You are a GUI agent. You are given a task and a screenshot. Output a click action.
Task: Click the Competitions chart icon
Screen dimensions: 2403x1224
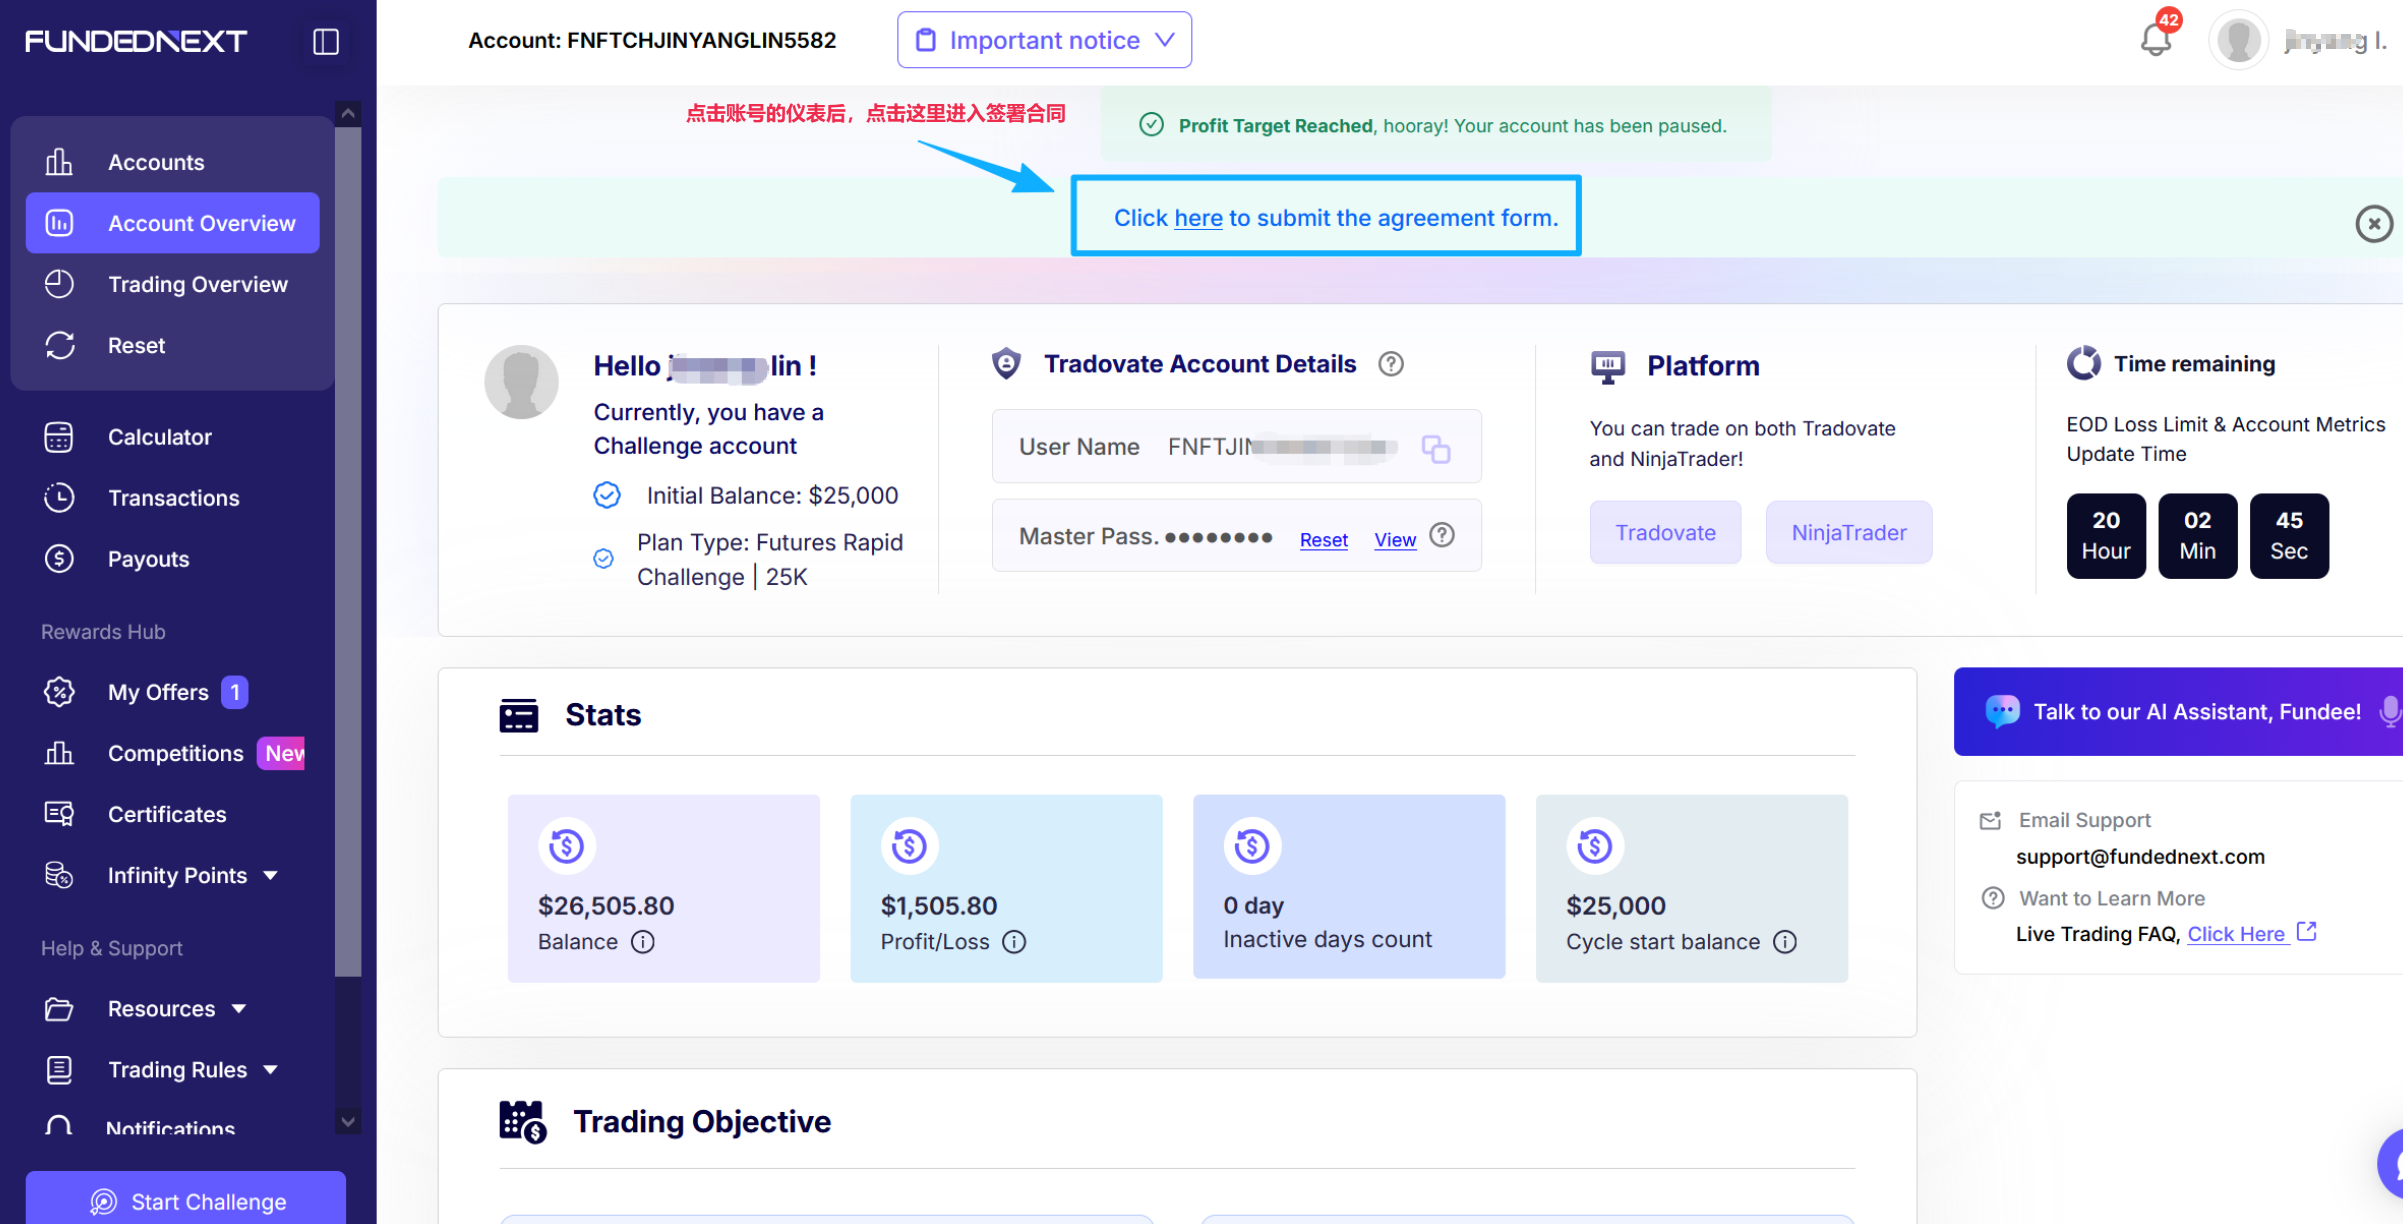click(x=59, y=753)
